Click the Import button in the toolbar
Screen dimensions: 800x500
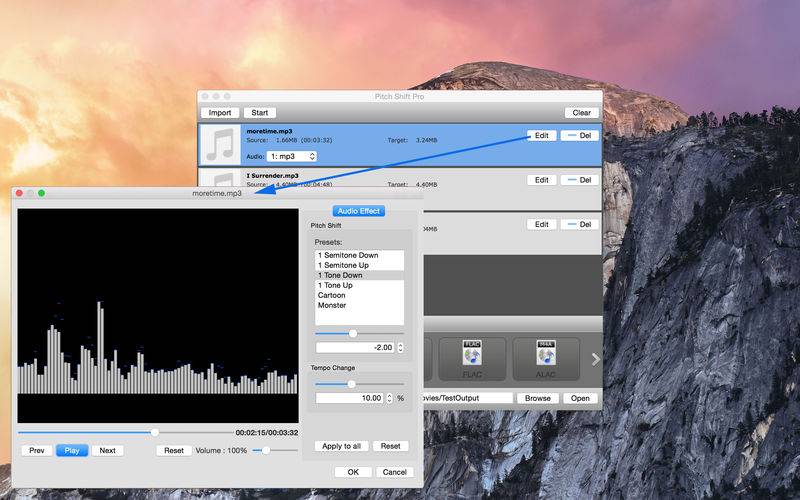(220, 113)
